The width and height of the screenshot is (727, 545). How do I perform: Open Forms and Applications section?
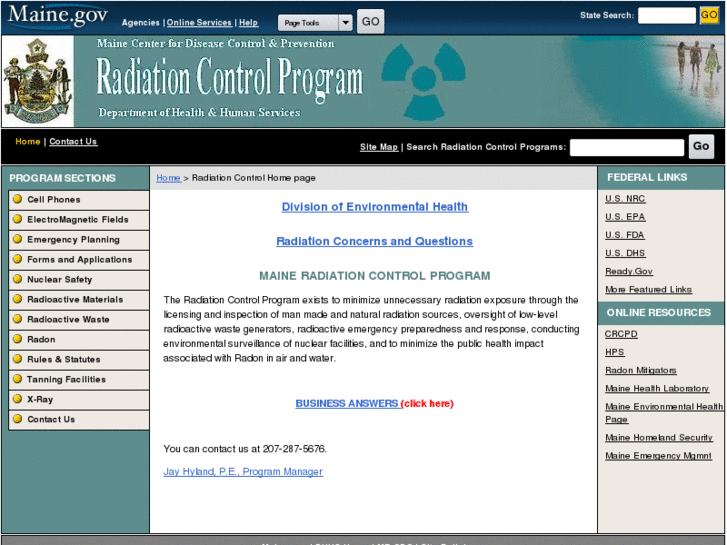[79, 259]
